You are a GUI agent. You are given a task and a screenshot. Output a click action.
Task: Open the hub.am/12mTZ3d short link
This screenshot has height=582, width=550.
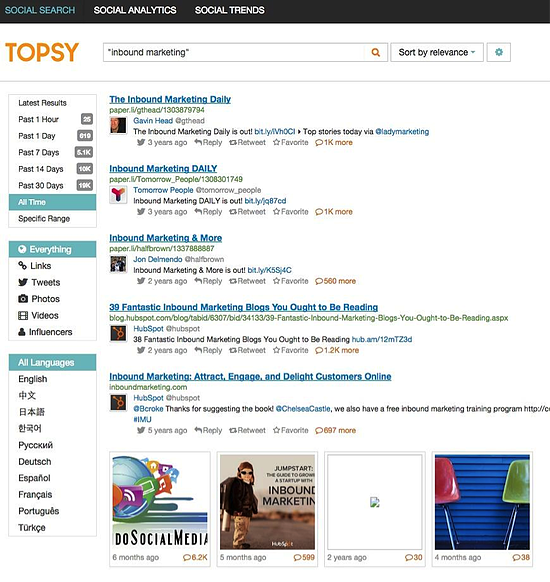tap(382, 339)
